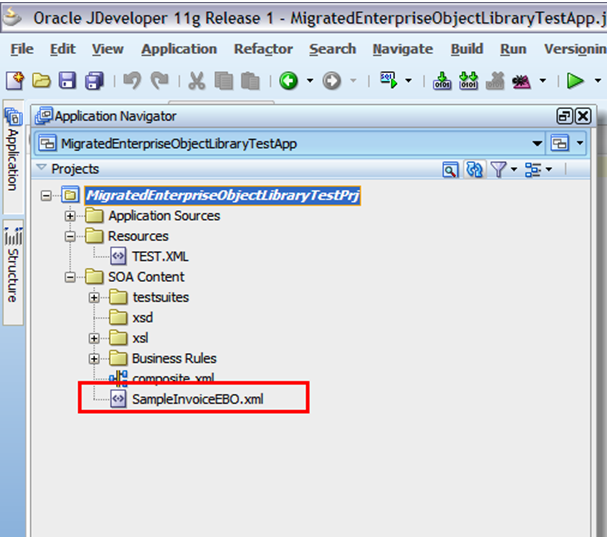Expand the testsuites folder
608x537 pixels.
(x=94, y=297)
